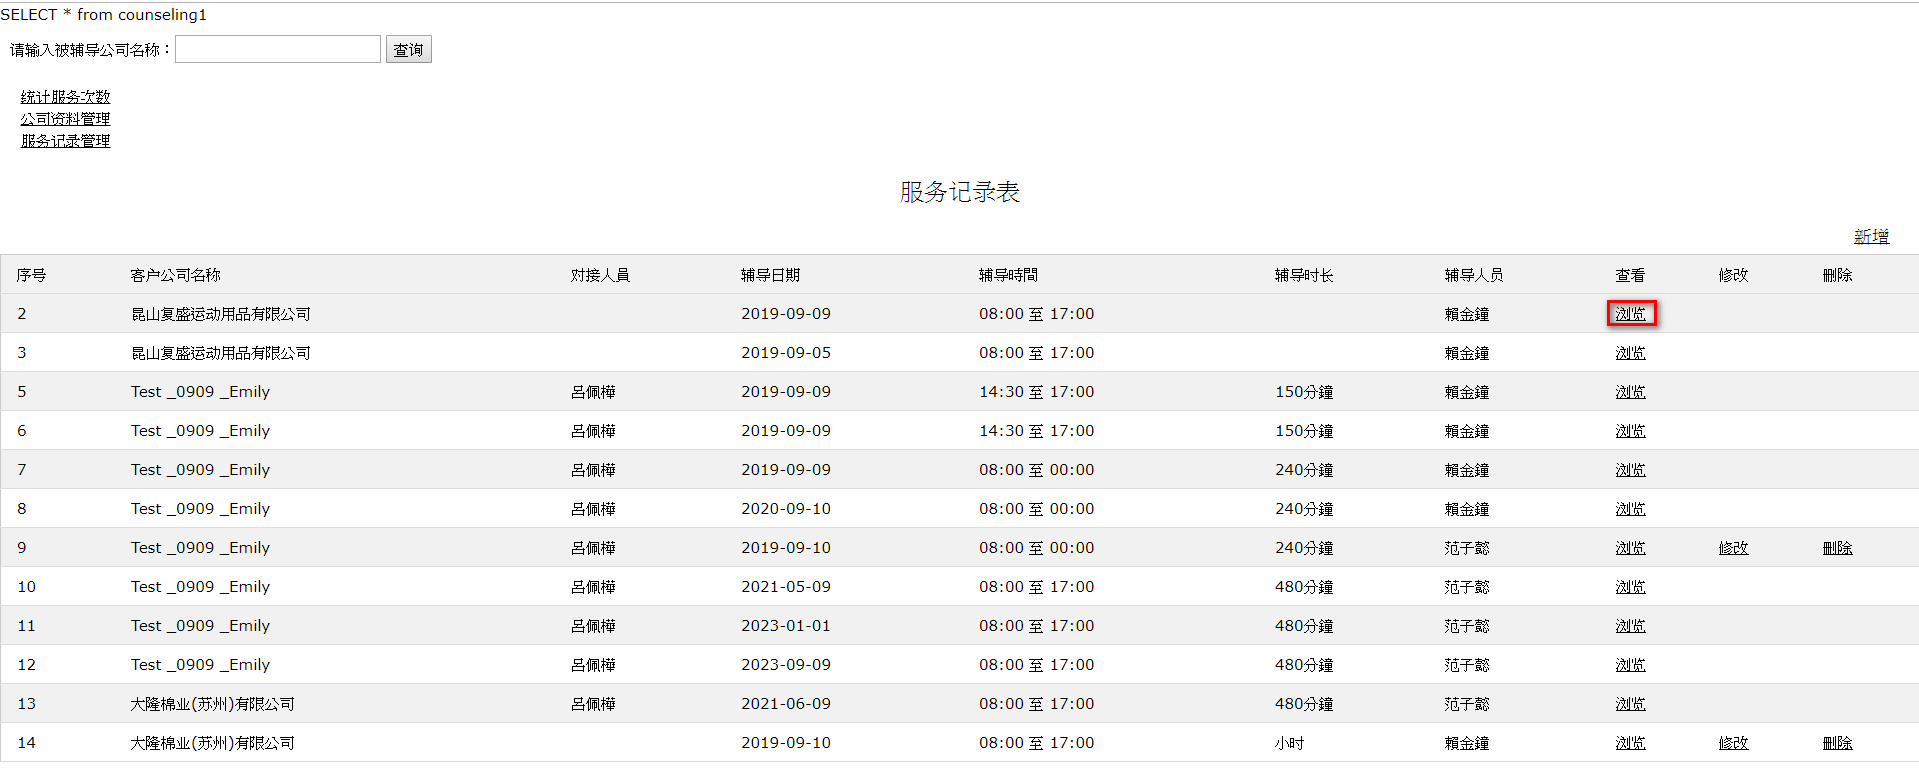Open 服务记录管理 link
Screen dimensions: 1919x773
click(x=65, y=141)
